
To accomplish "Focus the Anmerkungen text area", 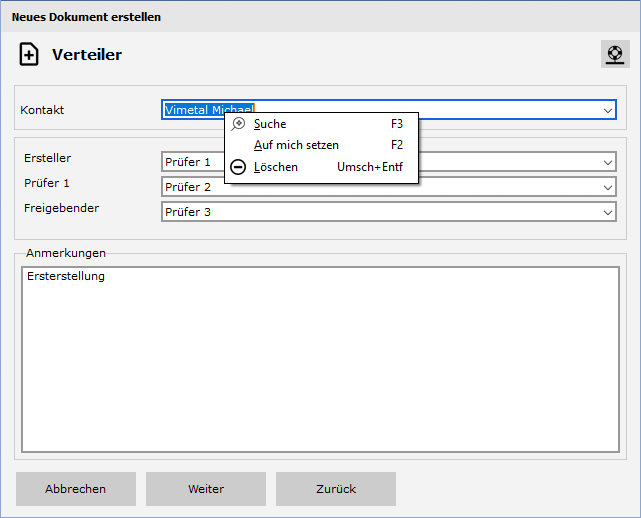I will (320, 360).
